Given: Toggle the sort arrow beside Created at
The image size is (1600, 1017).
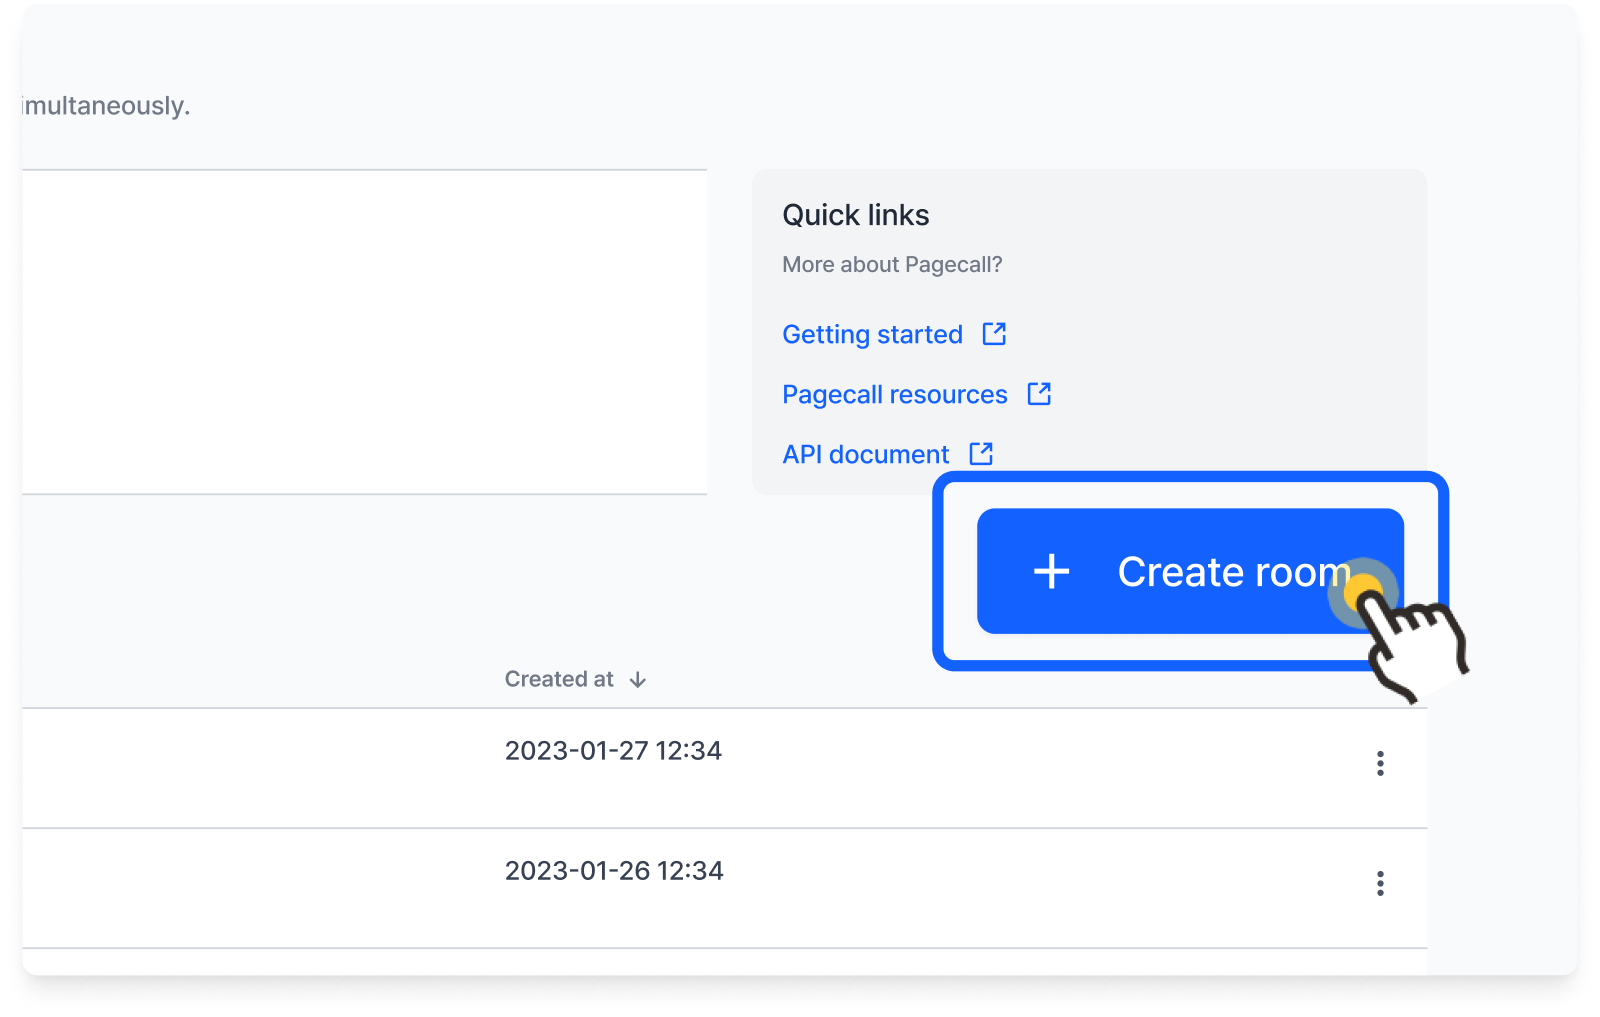Looking at the screenshot, I should 638,680.
